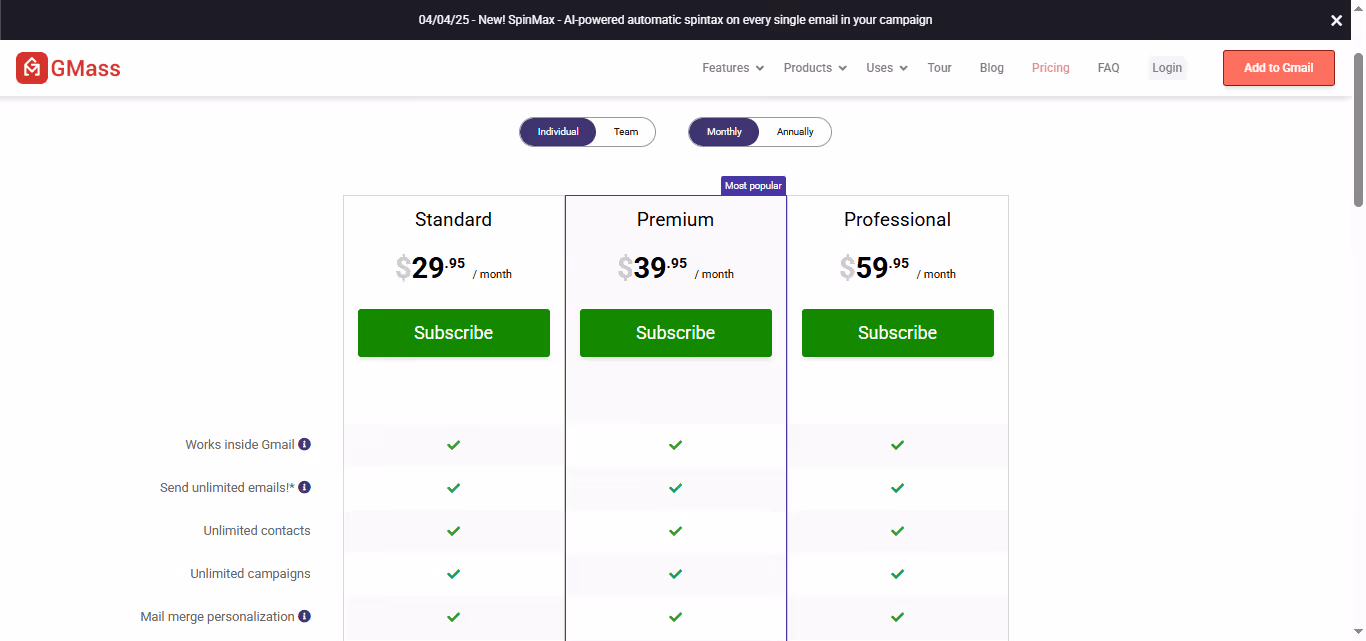Click the Professional plan heading
The height and width of the screenshot is (641, 1366).
[898, 220]
